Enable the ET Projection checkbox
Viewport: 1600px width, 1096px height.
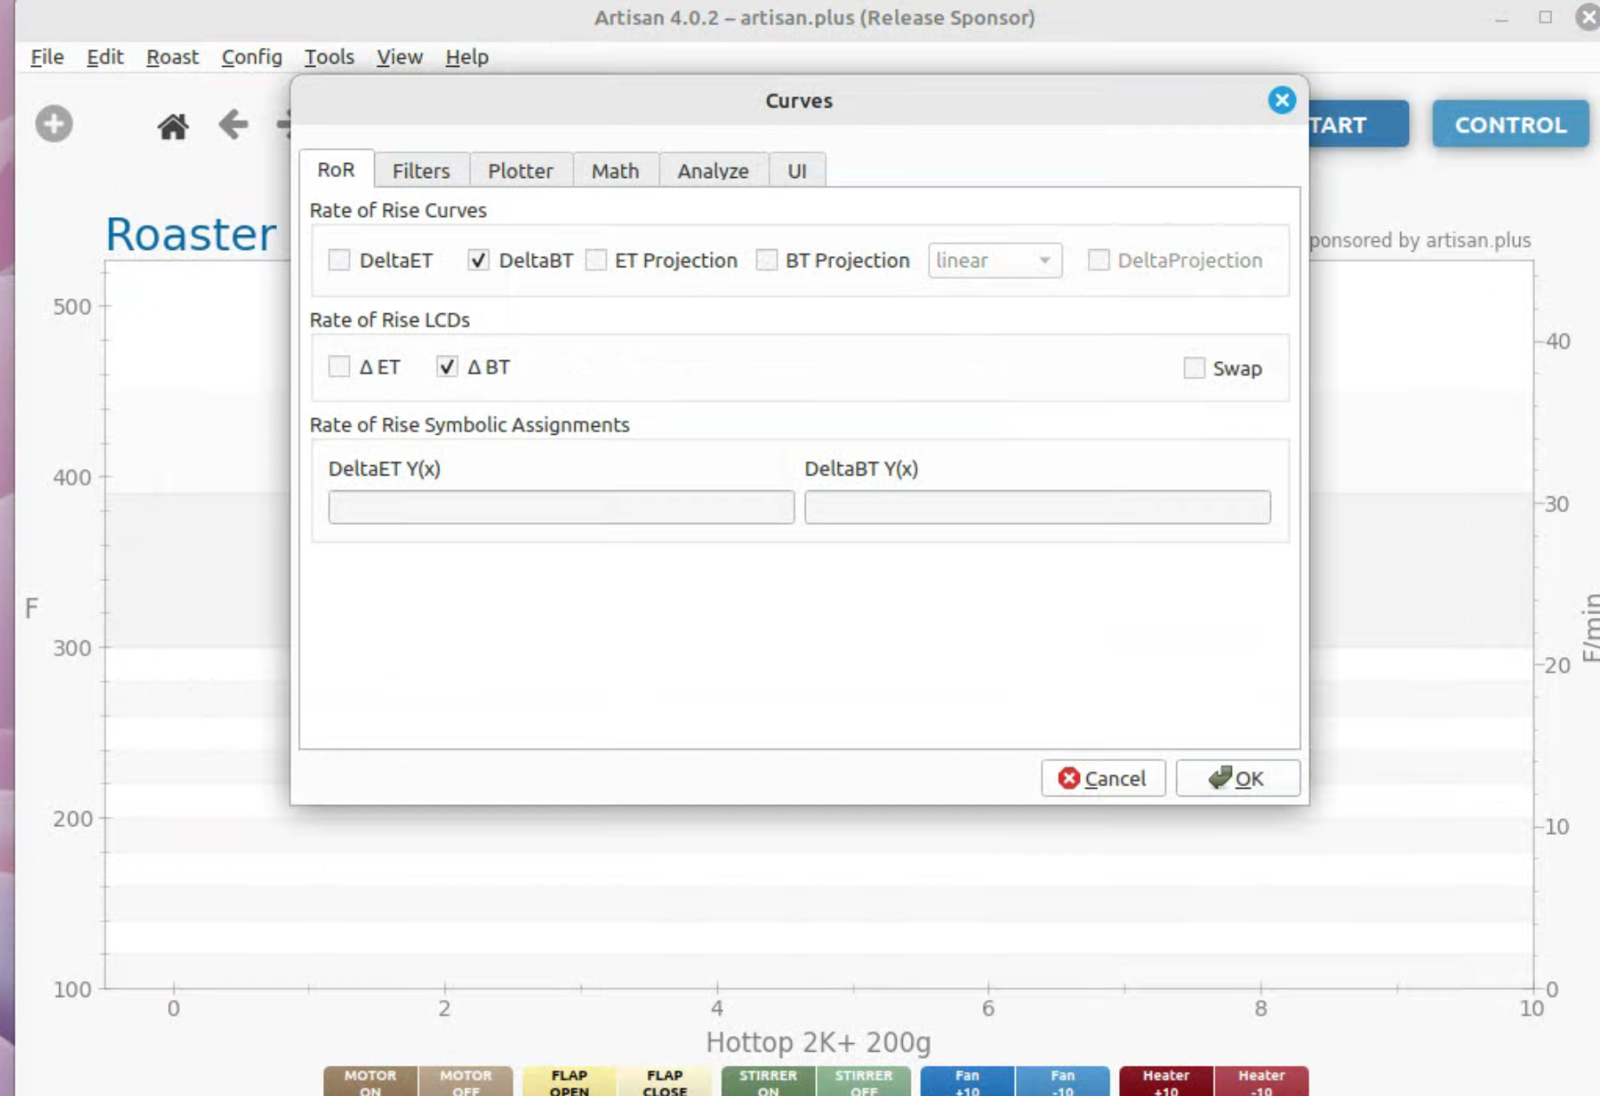[597, 260]
